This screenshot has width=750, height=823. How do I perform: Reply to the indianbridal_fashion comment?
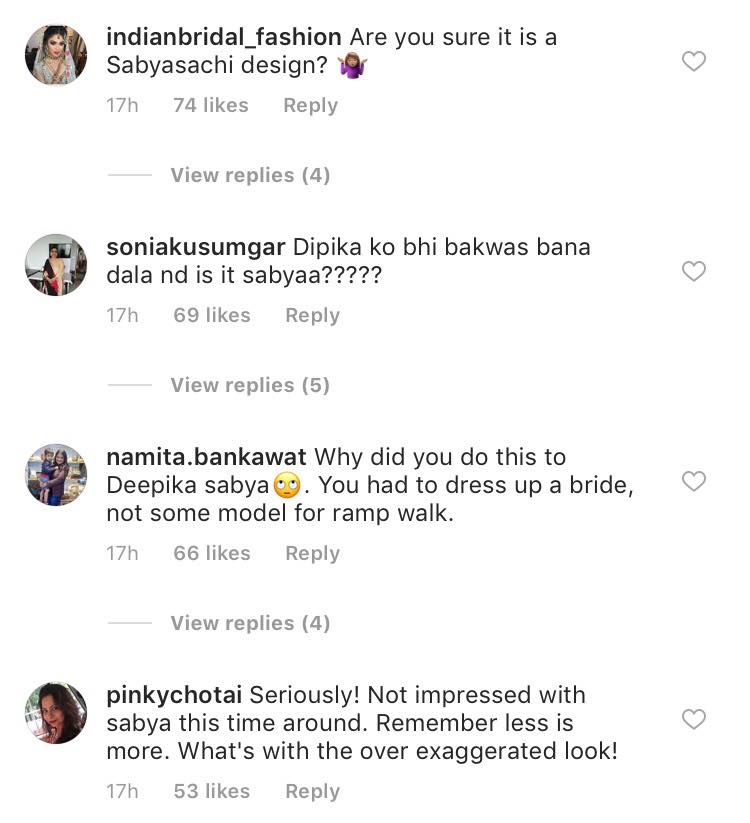(310, 105)
